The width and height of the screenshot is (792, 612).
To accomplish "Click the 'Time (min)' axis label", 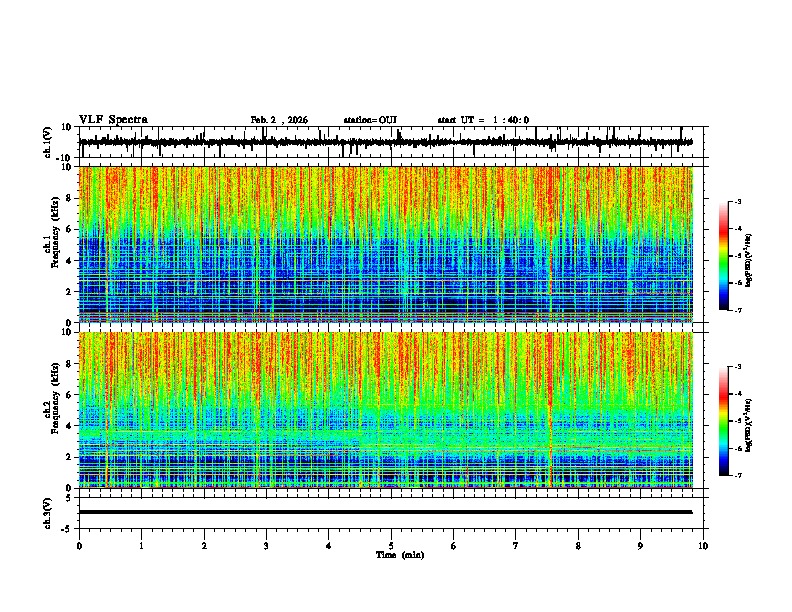I will click(400, 555).
